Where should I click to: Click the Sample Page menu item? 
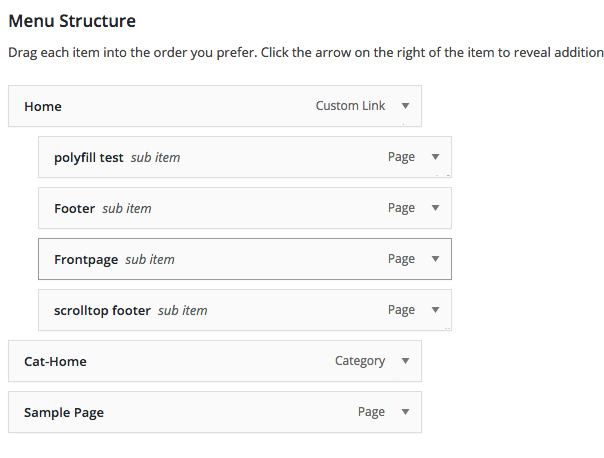click(x=64, y=412)
